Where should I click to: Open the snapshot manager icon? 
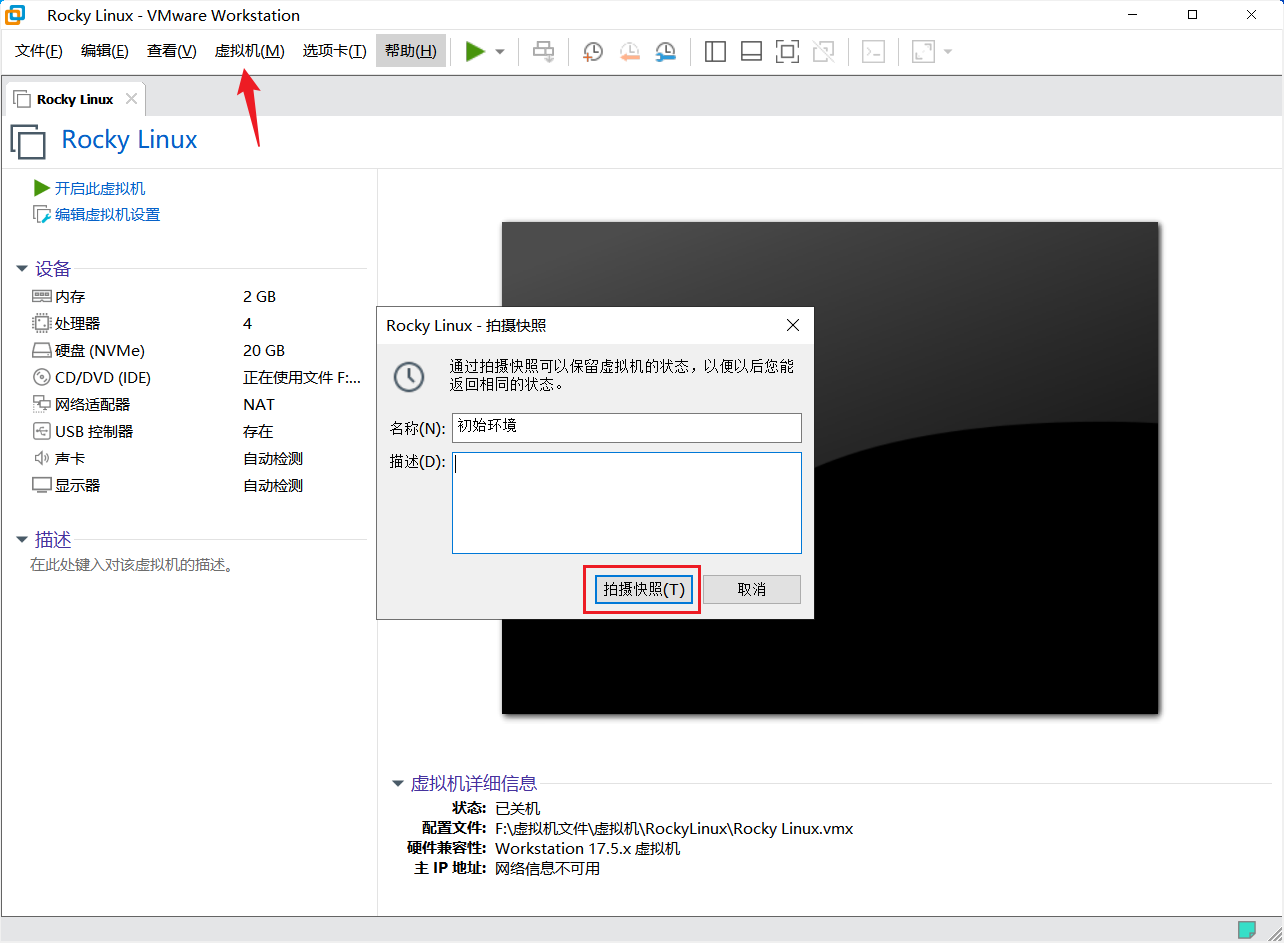click(x=665, y=51)
